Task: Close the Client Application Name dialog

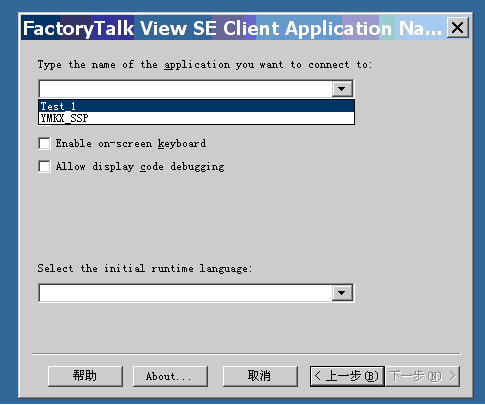Action: pyautogui.click(x=457, y=28)
